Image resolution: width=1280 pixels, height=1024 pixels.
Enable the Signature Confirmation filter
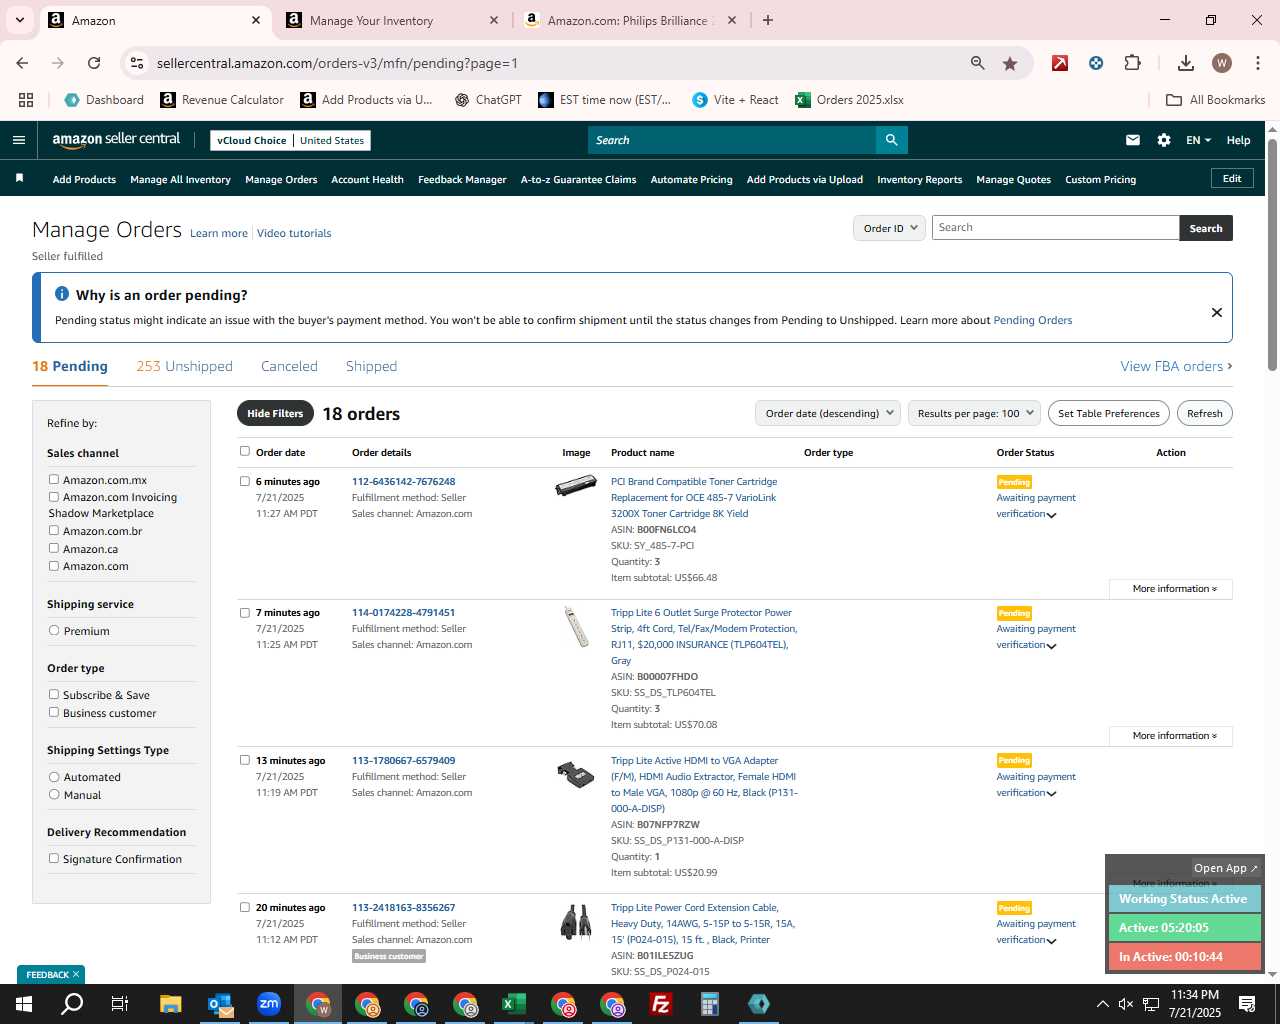54,858
